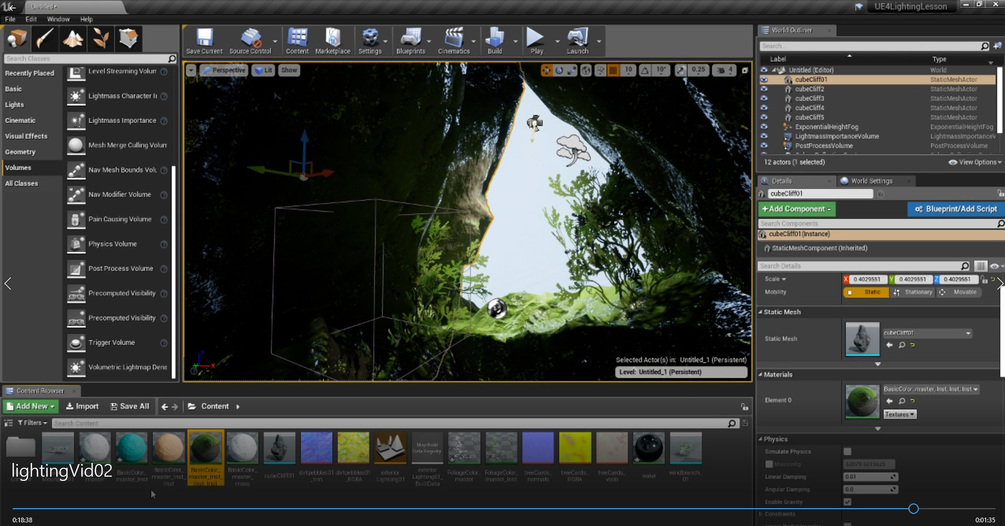Open the Static Mesh cubeCliff01 dropdown
The height and width of the screenshot is (526, 1005).
(x=927, y=333)
